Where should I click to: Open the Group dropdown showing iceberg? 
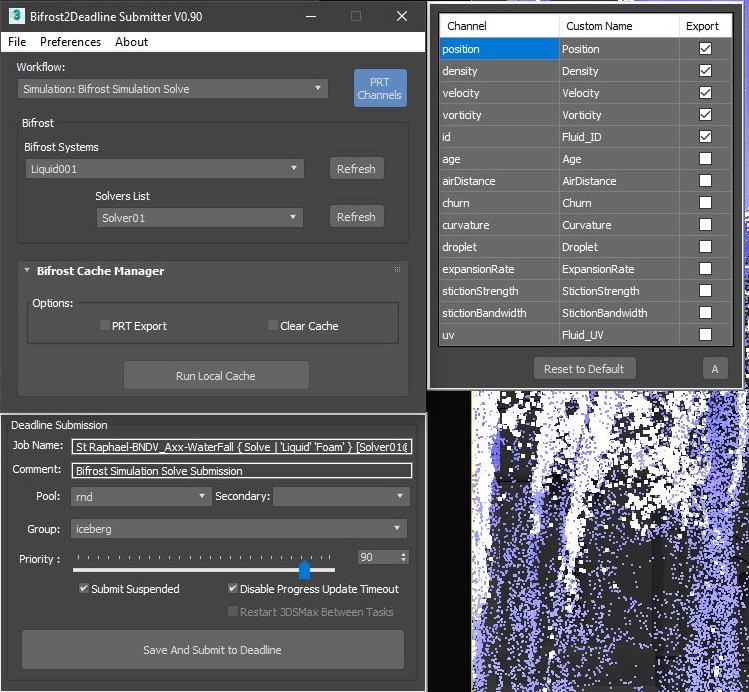click(238, 529)
